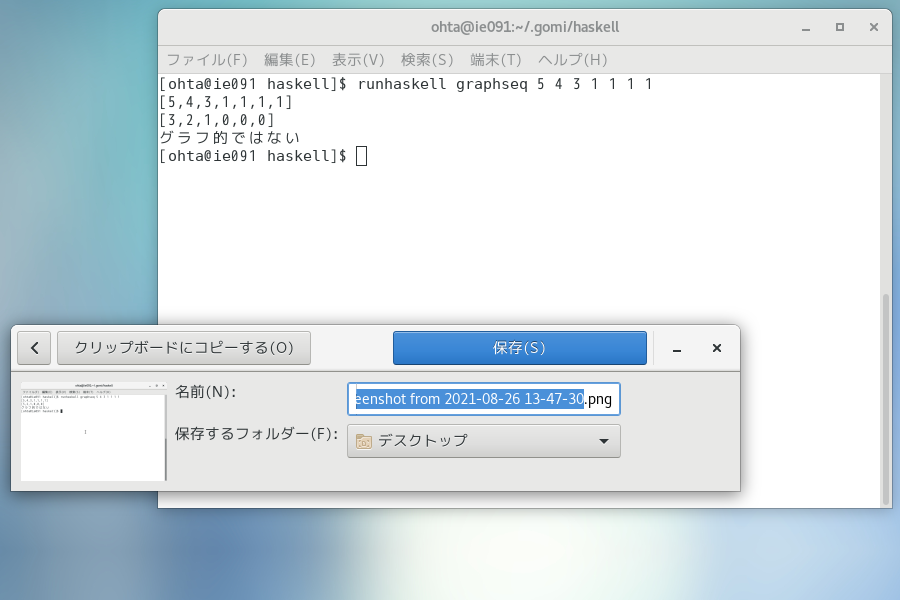900x600 pixels.
Task: Close the terminal window
Action: [874, 27]
